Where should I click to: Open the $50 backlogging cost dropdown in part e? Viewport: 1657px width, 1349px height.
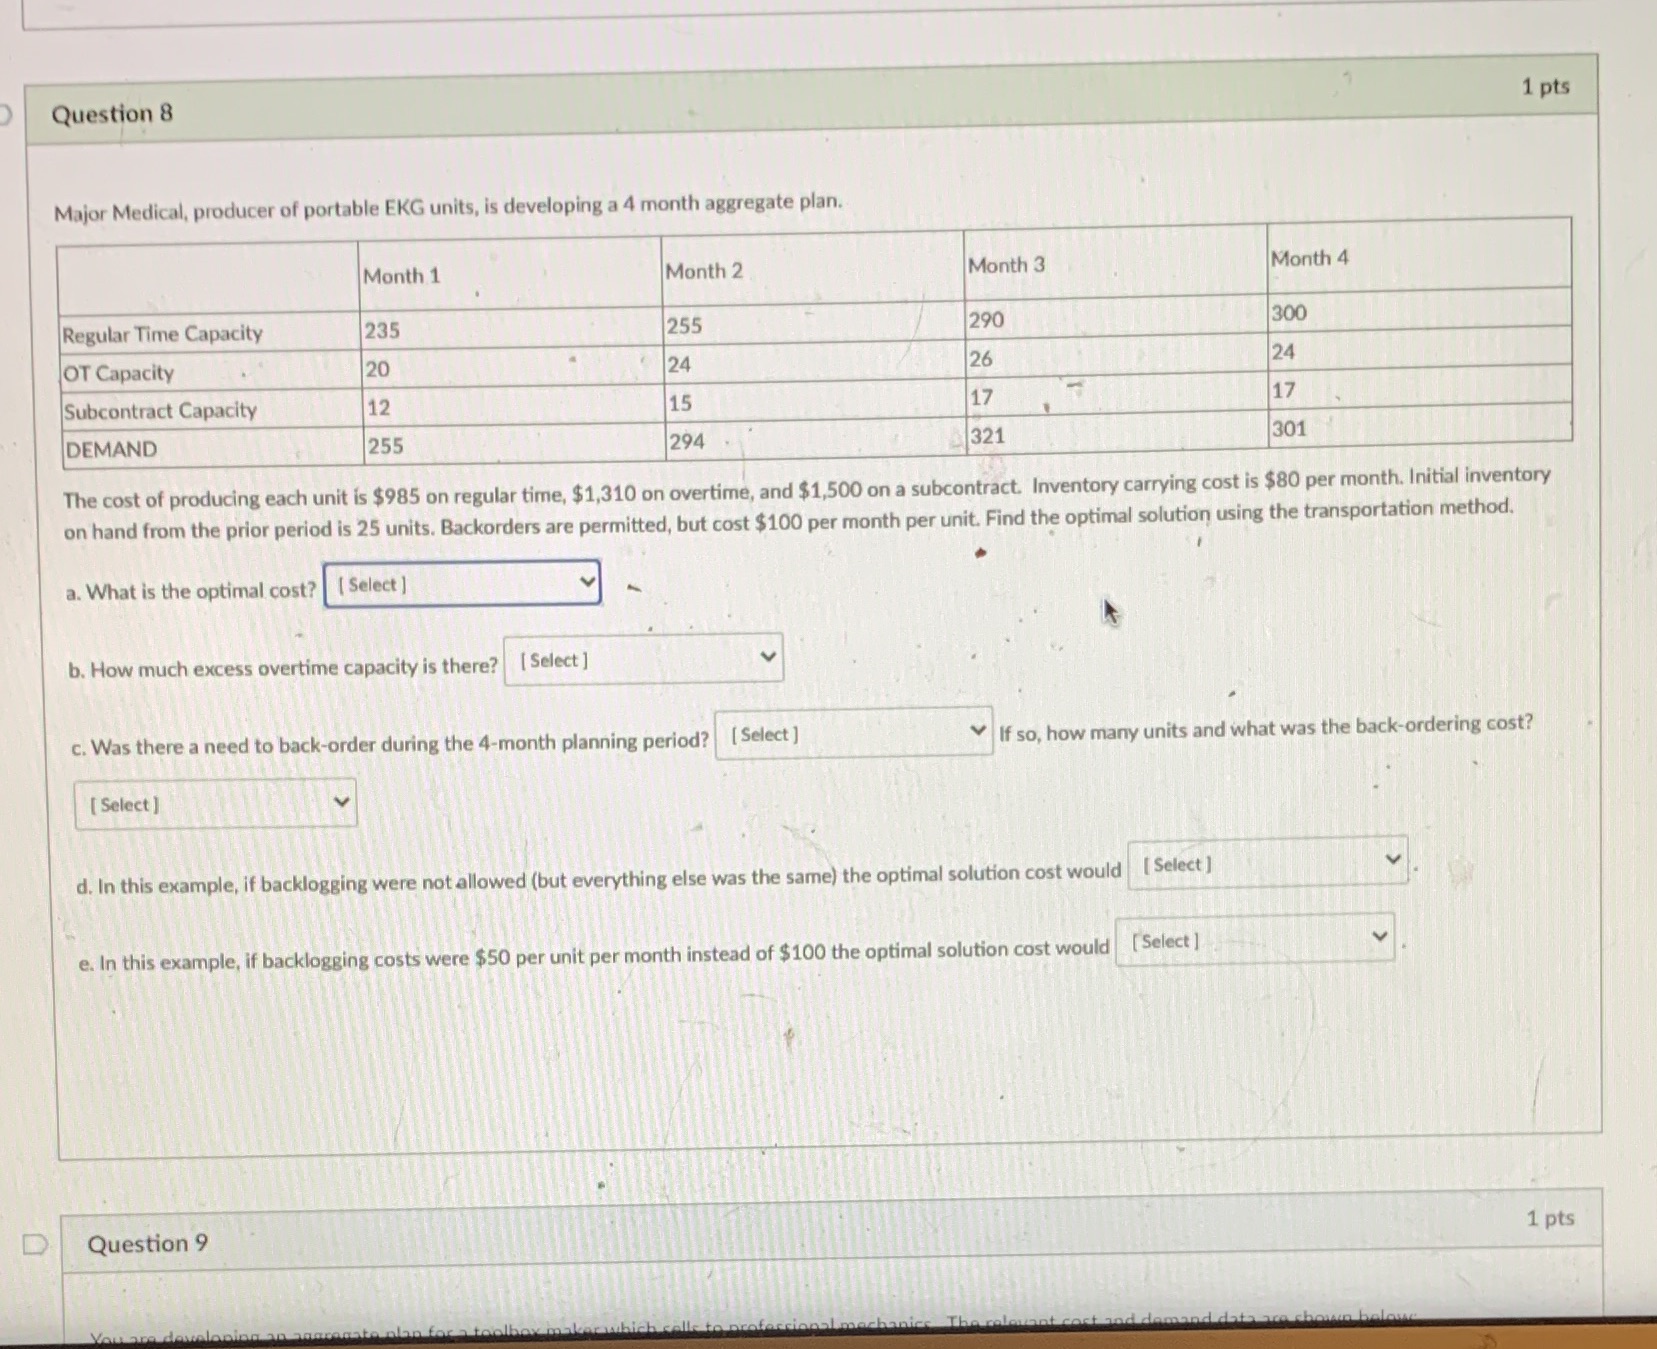coord(1255,939)
